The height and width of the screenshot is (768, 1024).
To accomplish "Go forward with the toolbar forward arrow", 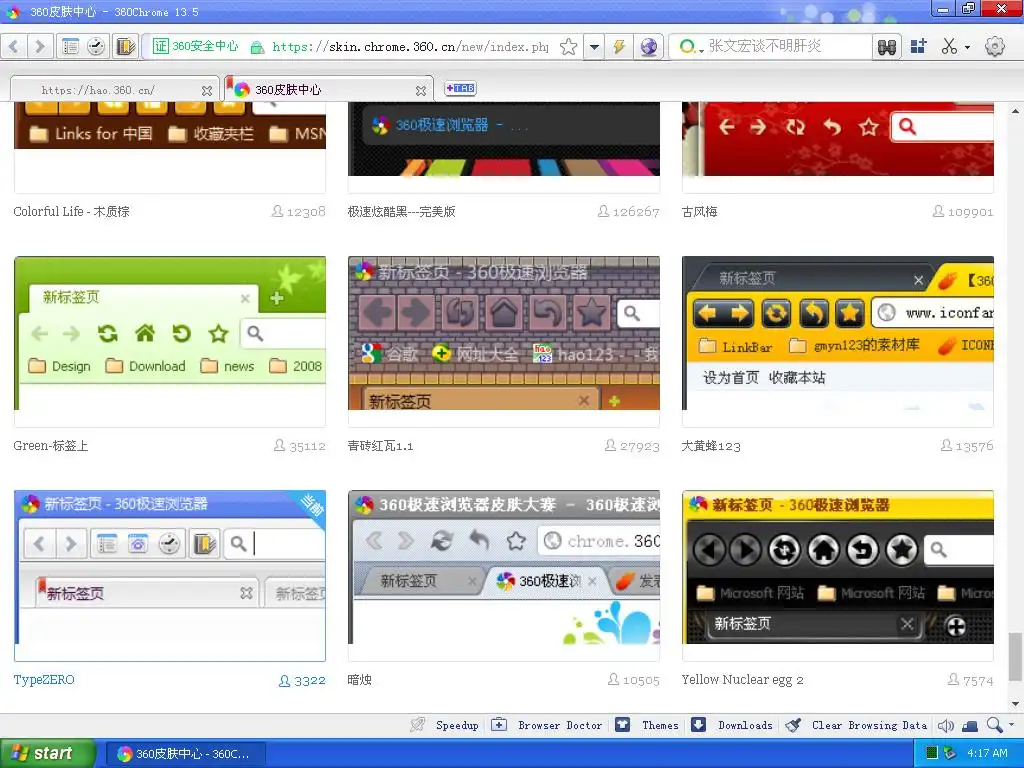I will [x=39, y=46].
